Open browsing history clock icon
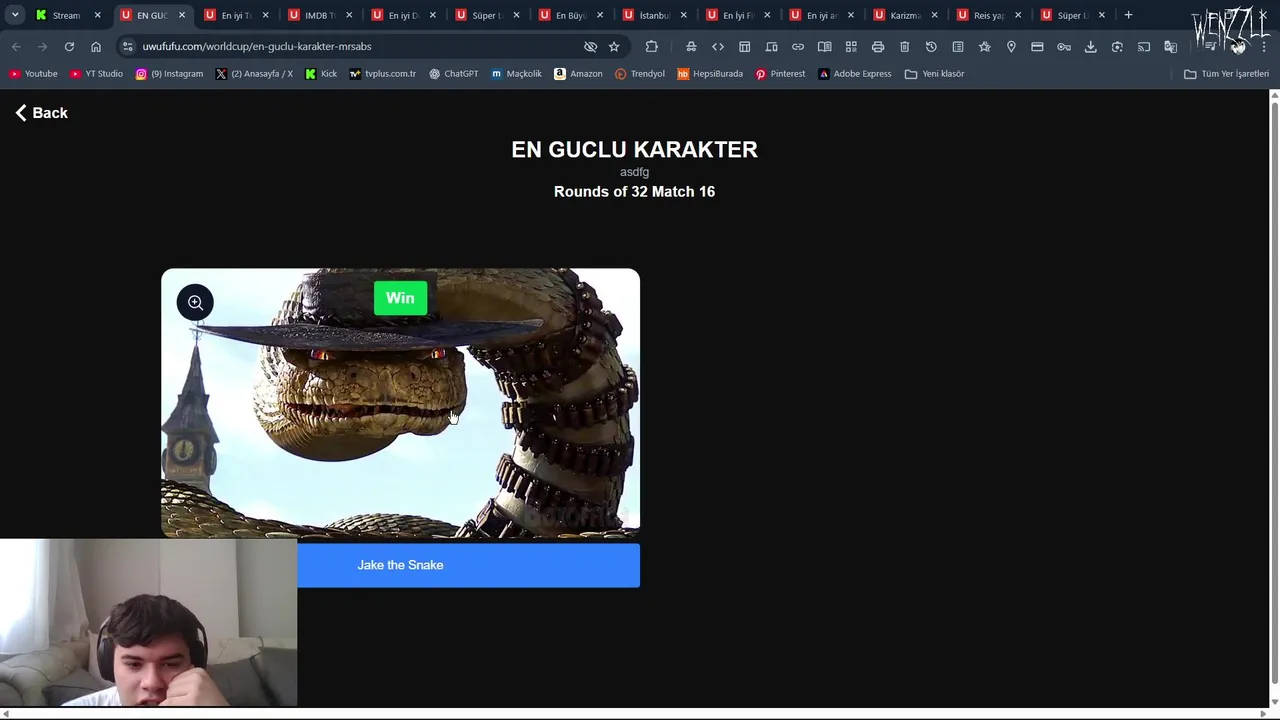Image resolution: width=1280 pixels, height=720 pixels. coord(931,46)
